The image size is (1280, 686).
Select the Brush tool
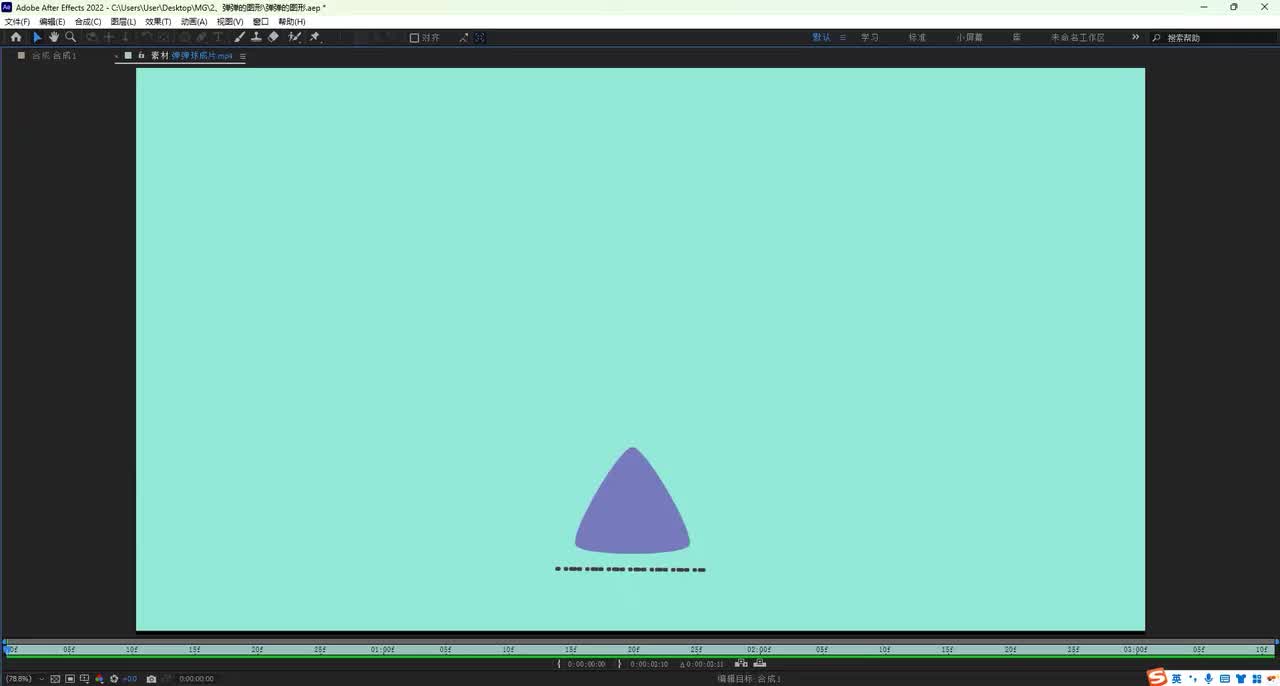click(240, 37)
